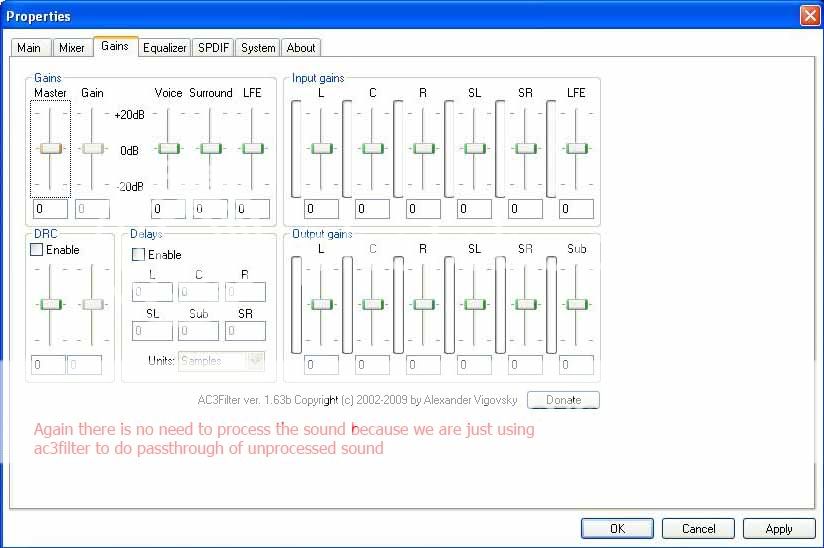Screen dimensions: 824x548
Task: Click the Master gain slider handle
Action: click(x=50, y=148)
